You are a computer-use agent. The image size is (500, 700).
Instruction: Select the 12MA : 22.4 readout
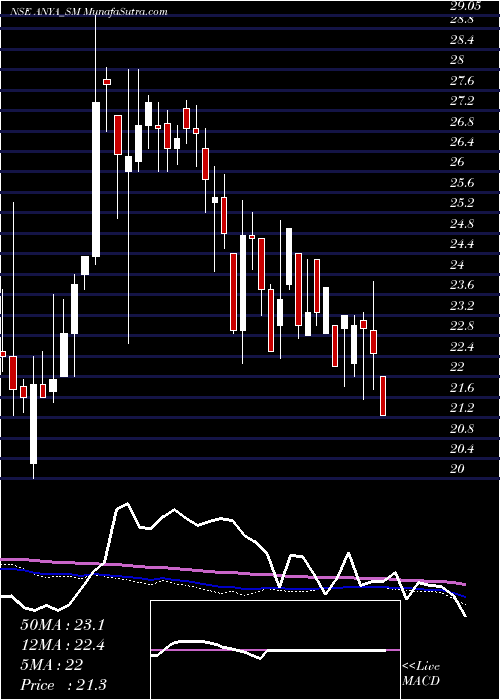click(x=62, y=645)
